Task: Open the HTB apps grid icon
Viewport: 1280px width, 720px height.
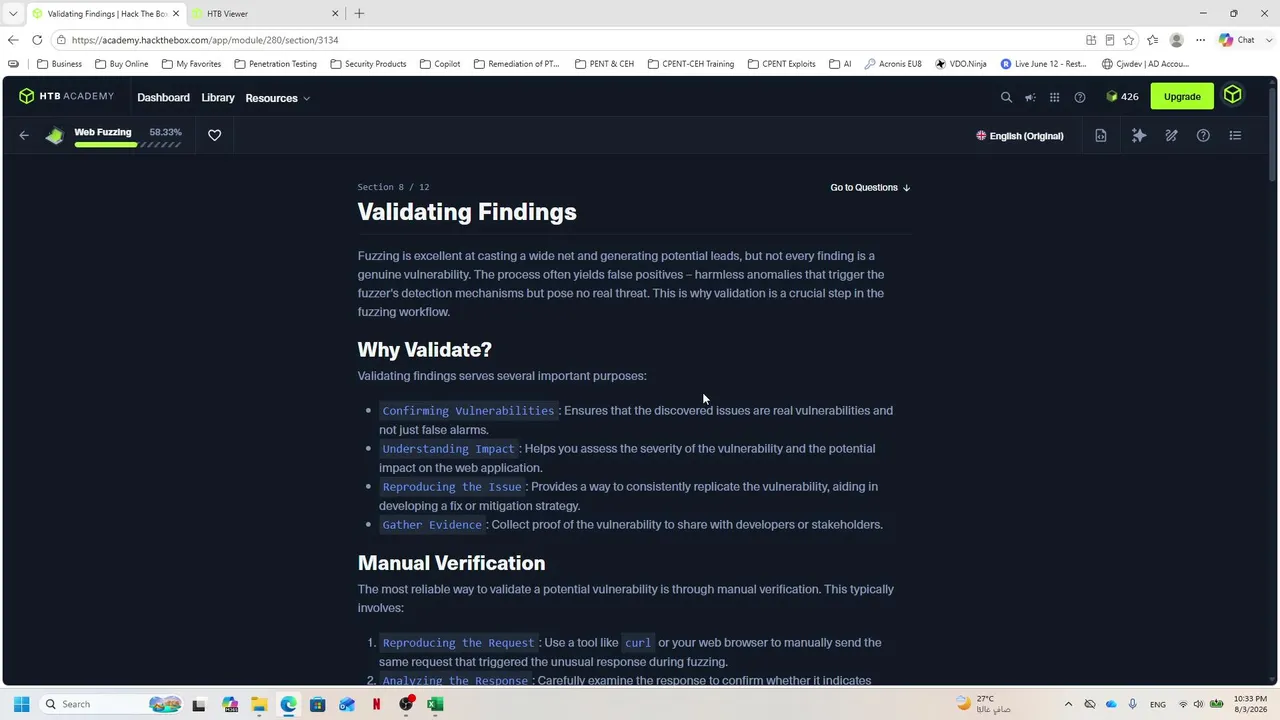Action: pyautogui.click(x=1054, y=97)
